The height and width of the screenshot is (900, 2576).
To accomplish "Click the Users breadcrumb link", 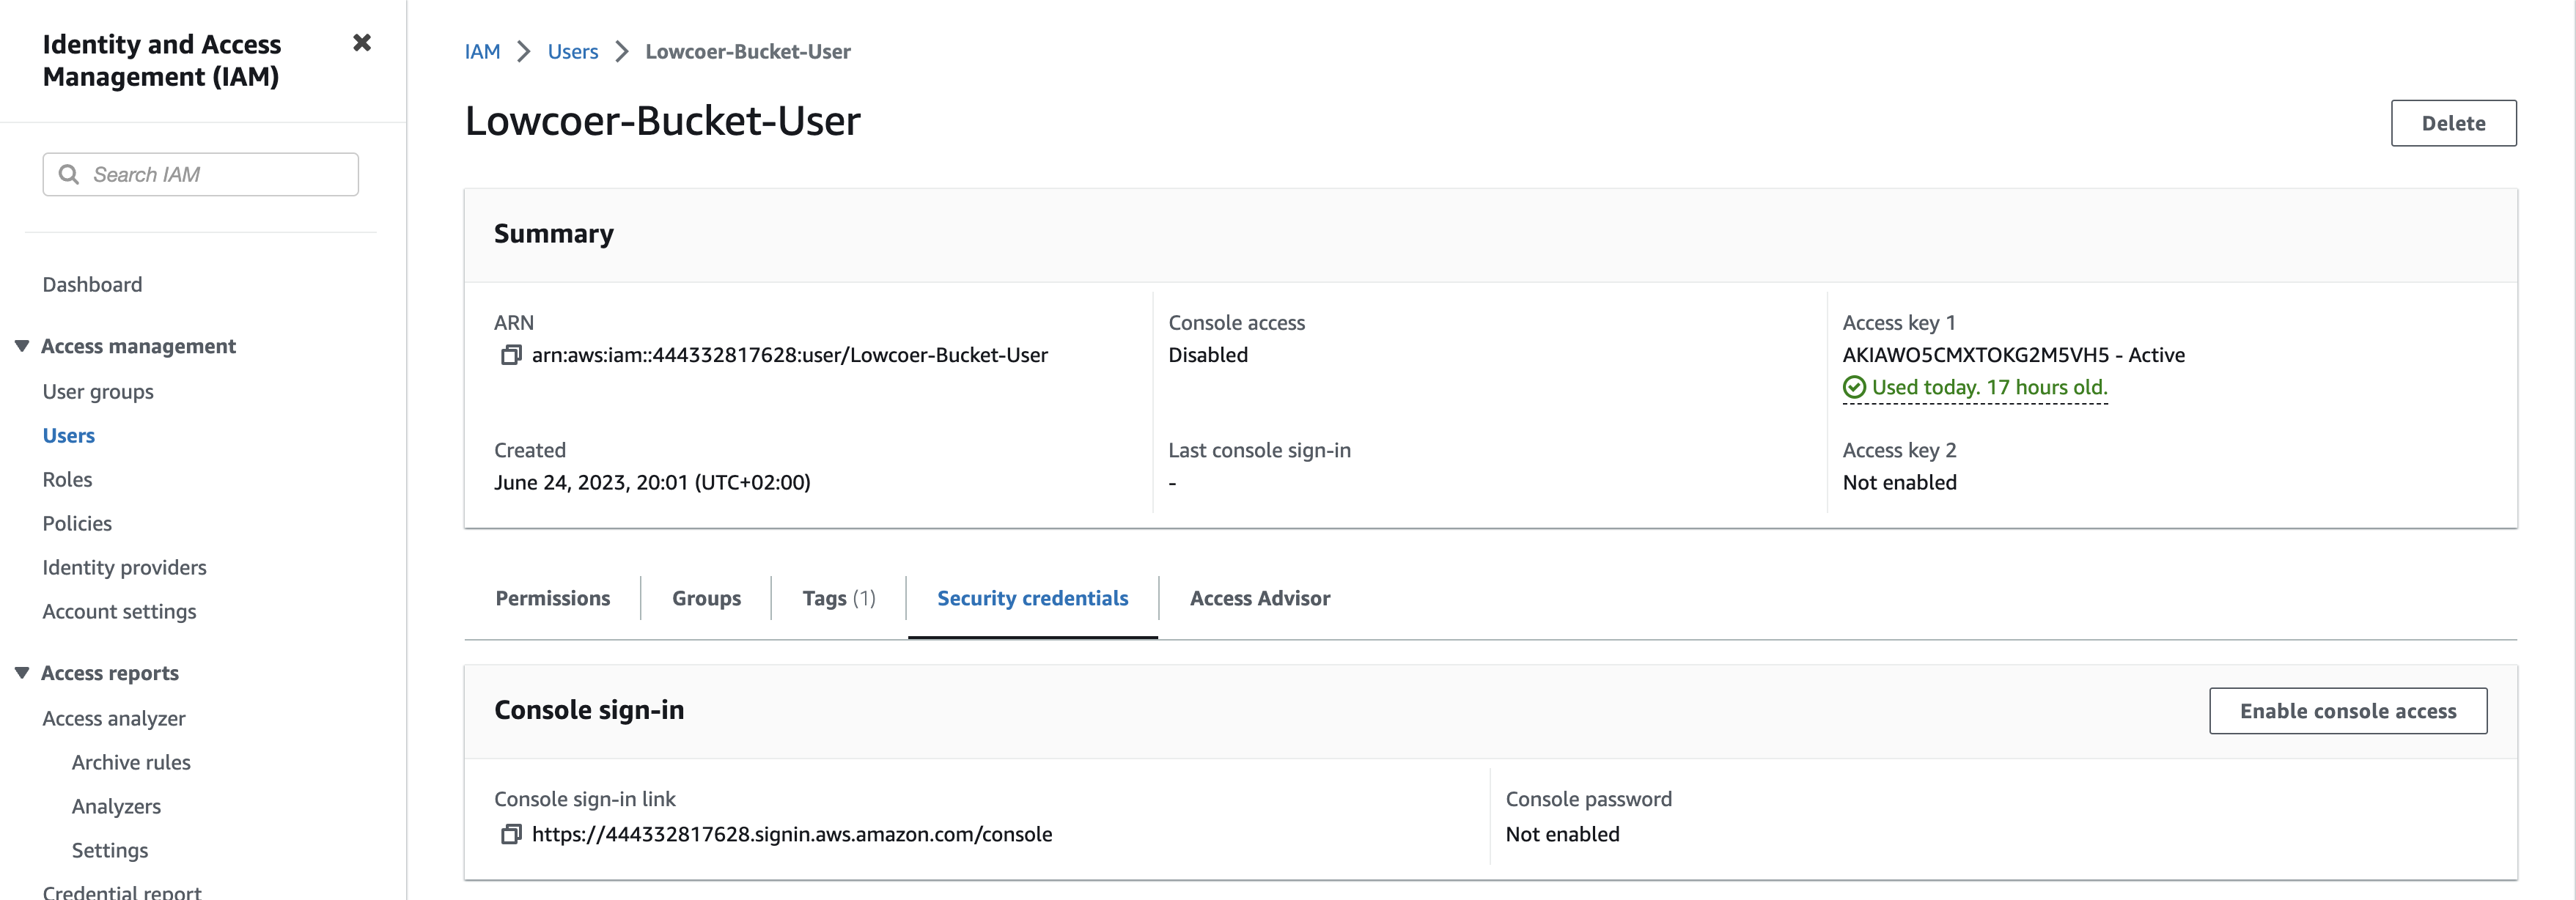I will point(572,52).
